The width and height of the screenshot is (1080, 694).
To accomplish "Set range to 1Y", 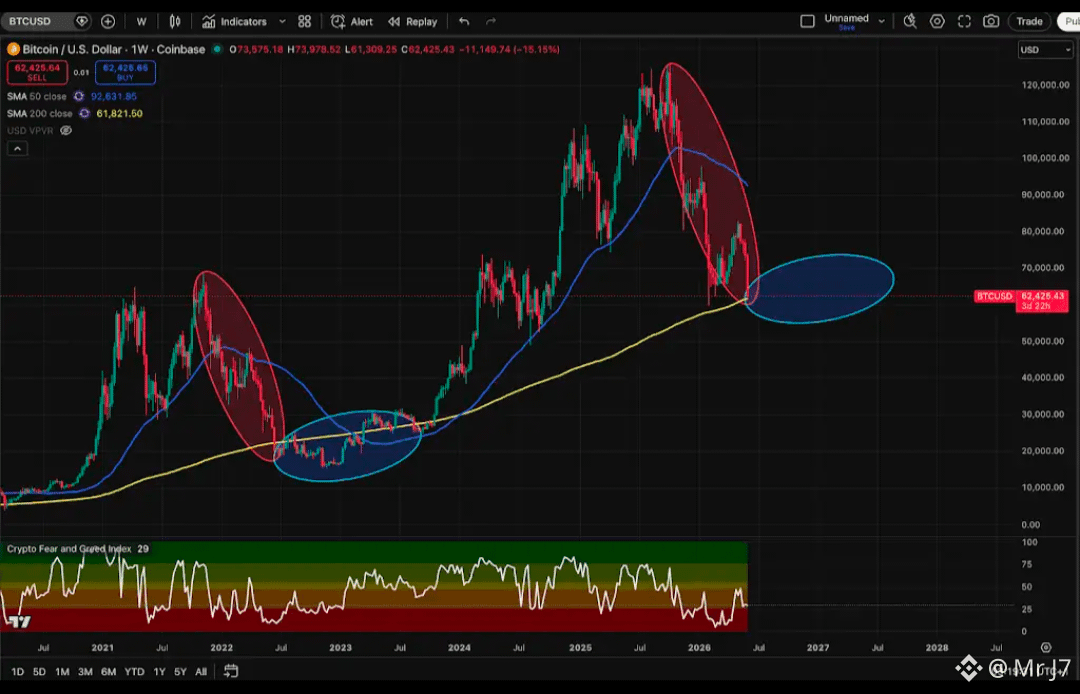I will (159, 671).
